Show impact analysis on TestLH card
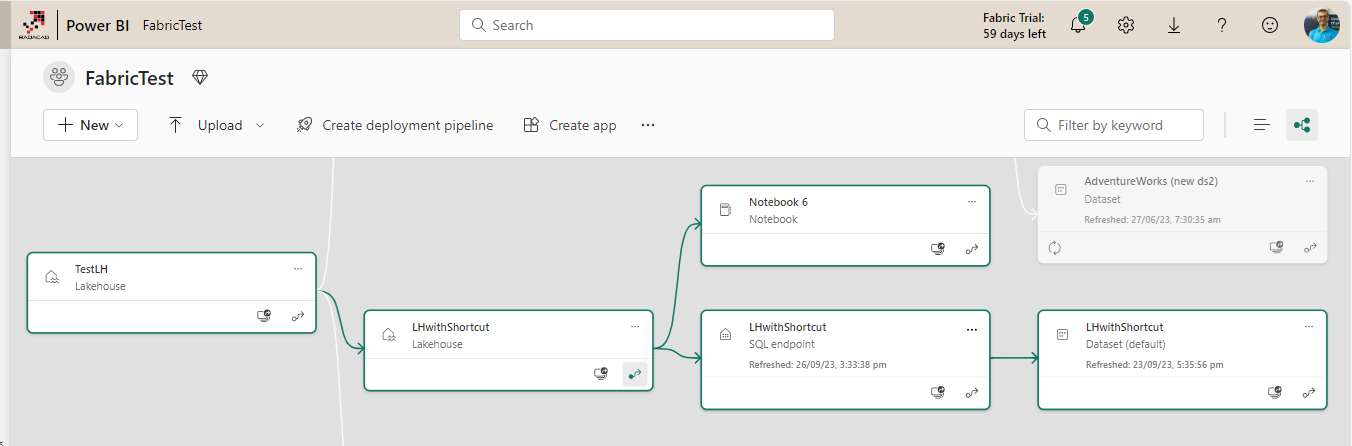This screenshot has width=1352, height=446. click(264, 316)
